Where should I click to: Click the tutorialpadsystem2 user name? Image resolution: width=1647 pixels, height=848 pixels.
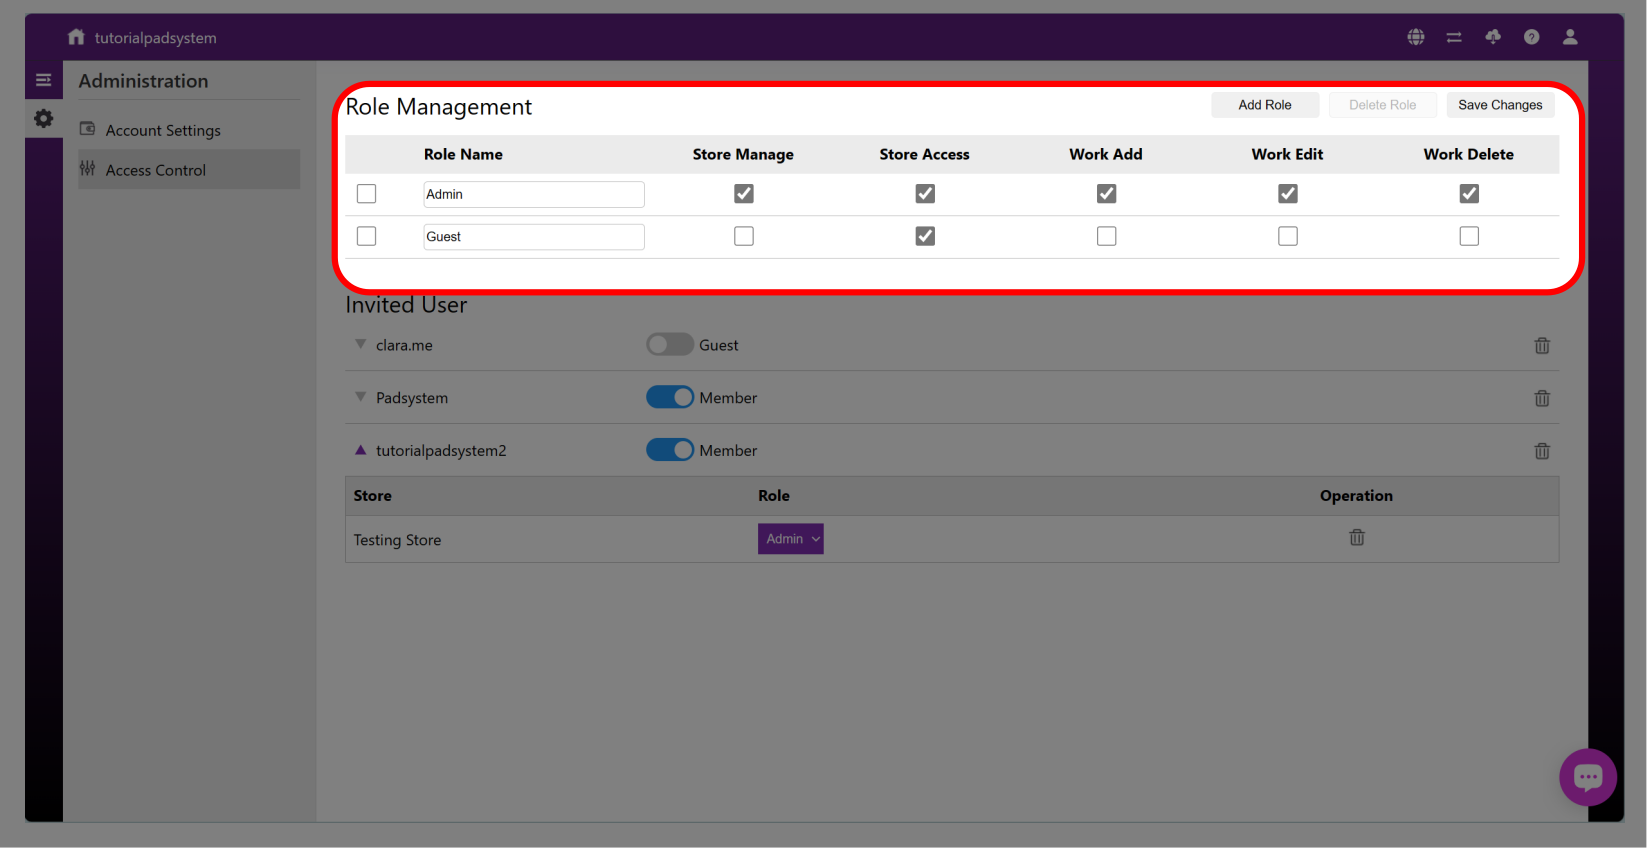(441, 451)
